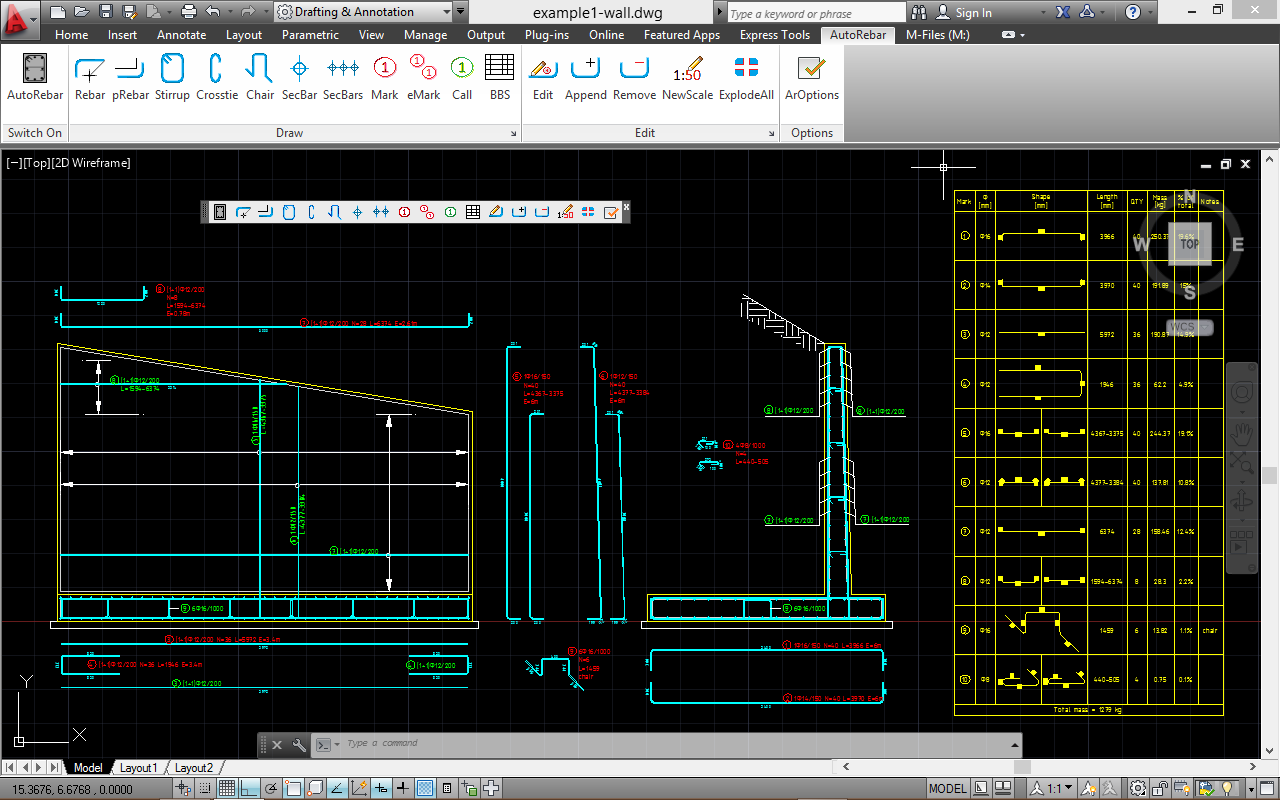Click the Crosstie rebar tool

[x=217, y=78]
